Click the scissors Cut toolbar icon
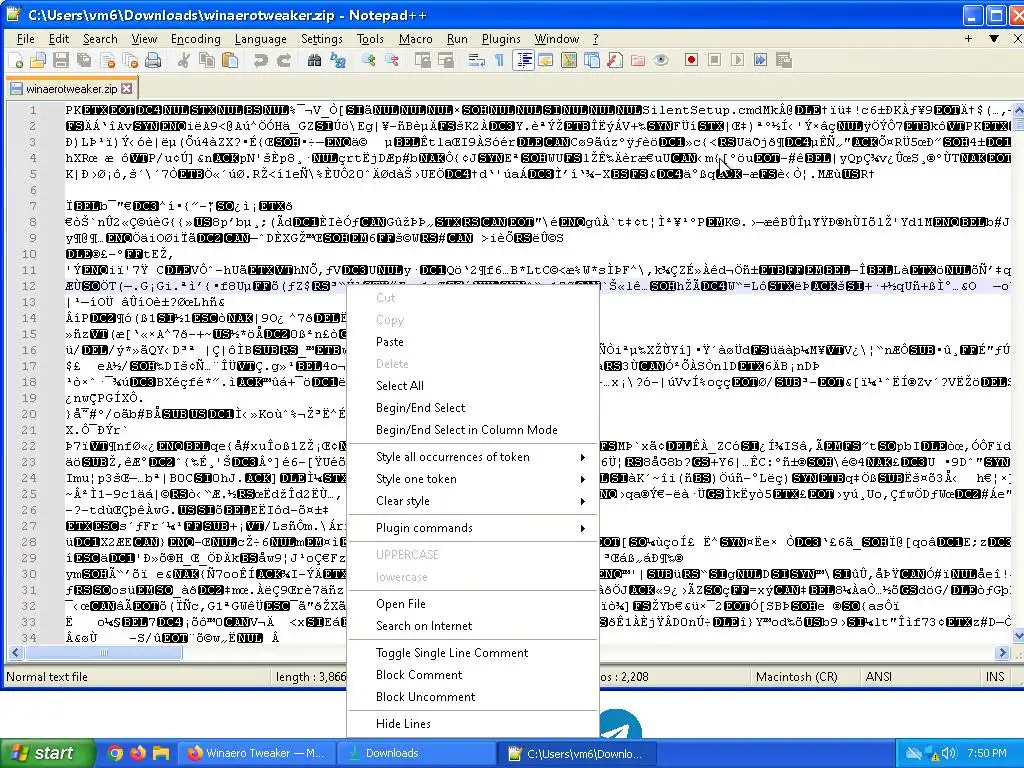Image resolution: width=1024 pixels, height=768 pixels. coord(184,61)
